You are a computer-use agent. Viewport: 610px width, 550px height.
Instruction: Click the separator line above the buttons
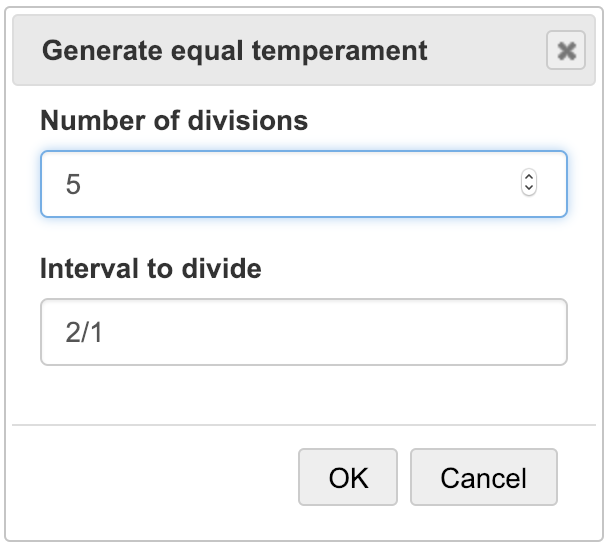point(303,424)
